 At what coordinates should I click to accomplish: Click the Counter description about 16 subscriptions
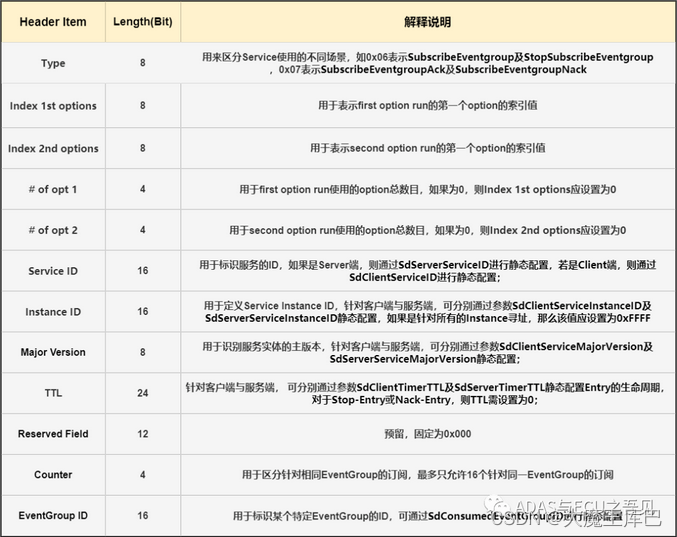[x=427, y=475]
